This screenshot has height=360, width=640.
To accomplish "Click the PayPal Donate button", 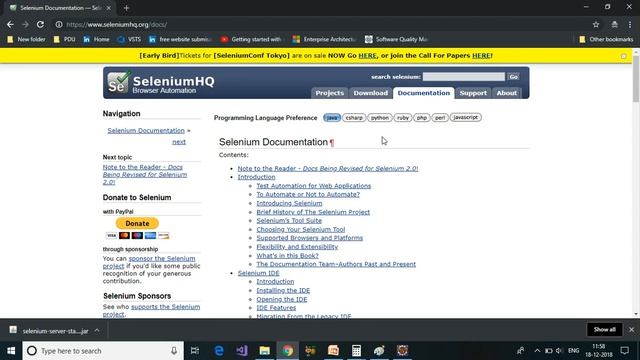I will 137,223.
